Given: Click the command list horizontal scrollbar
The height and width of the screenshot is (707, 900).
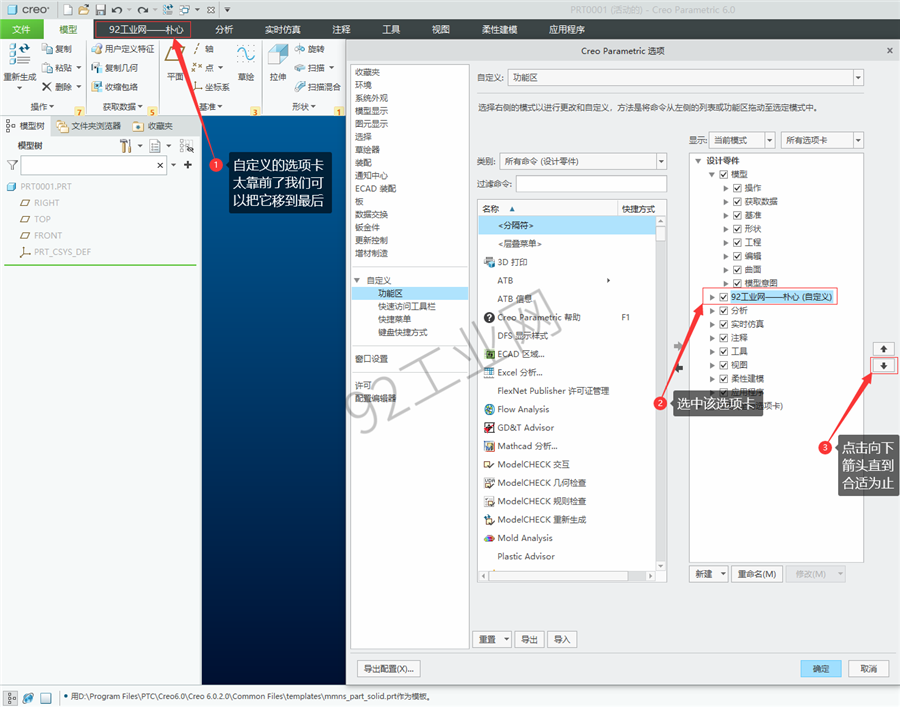Looking at the screenshot, I should click(567, 576).
